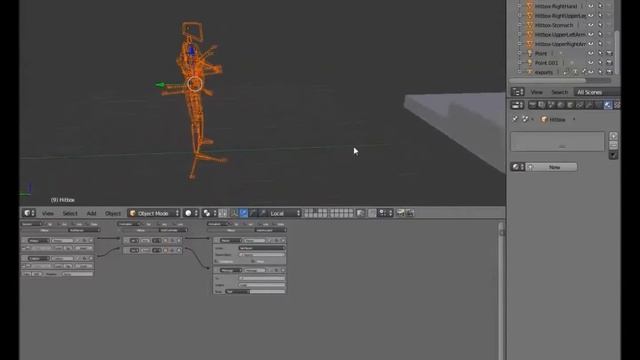The height and width of the screenshot is (360, 640).
Task: Toggle the pin icon in properties breadcrumb
Action: [x=515, y=119]
